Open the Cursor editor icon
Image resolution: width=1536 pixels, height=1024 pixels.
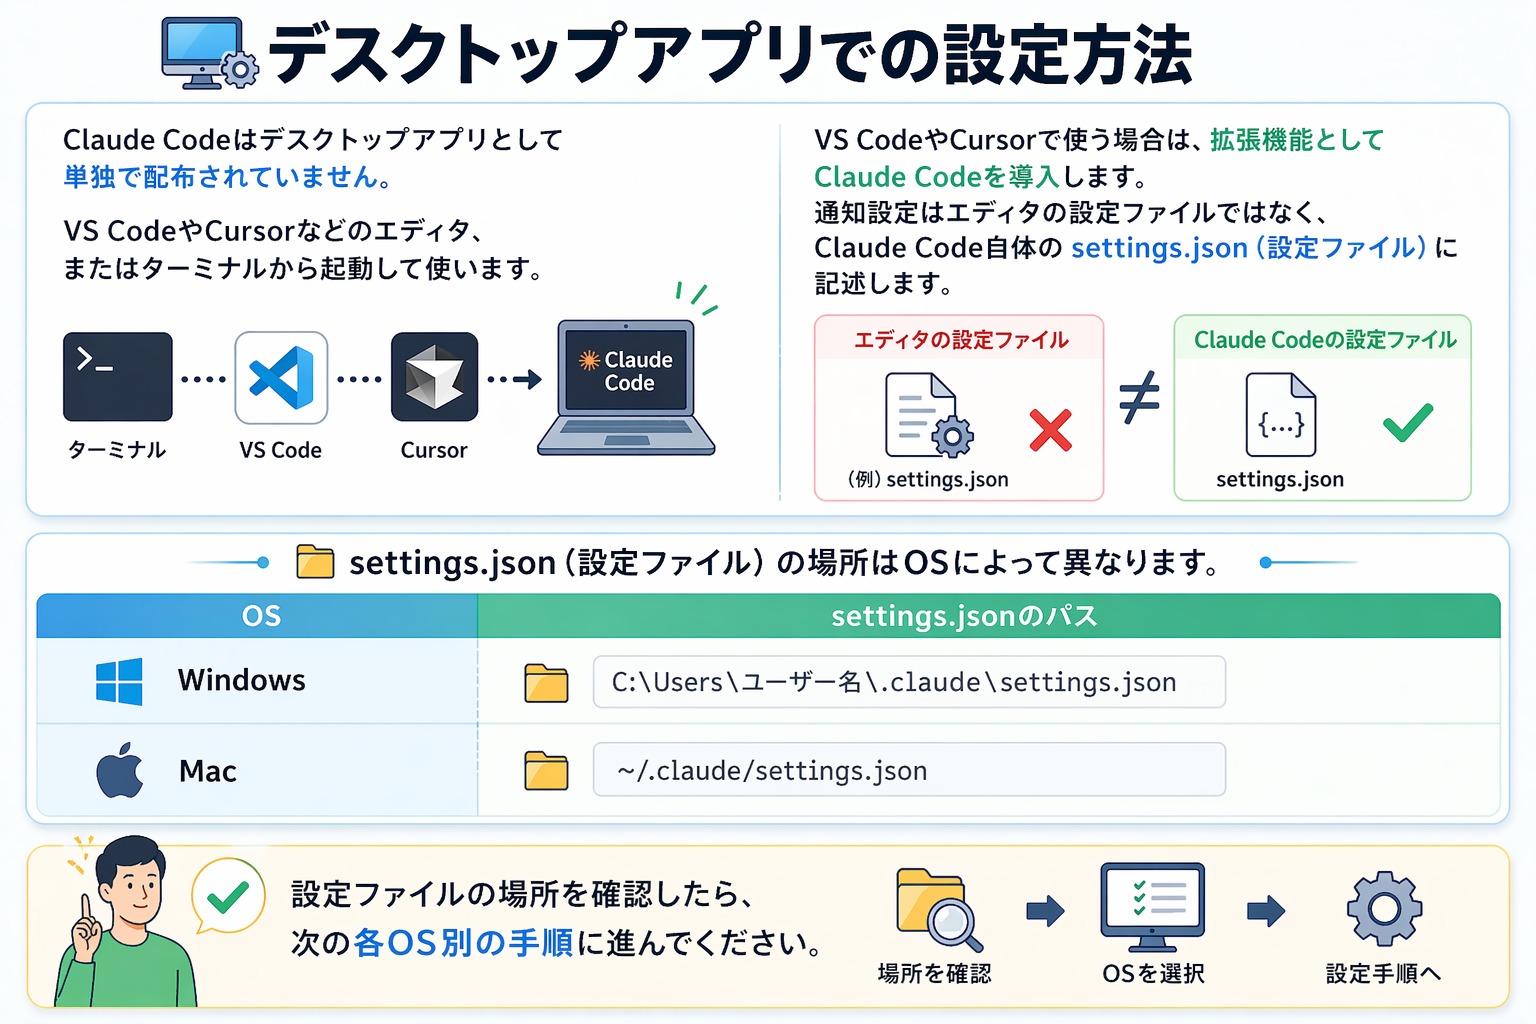point(433,377)
